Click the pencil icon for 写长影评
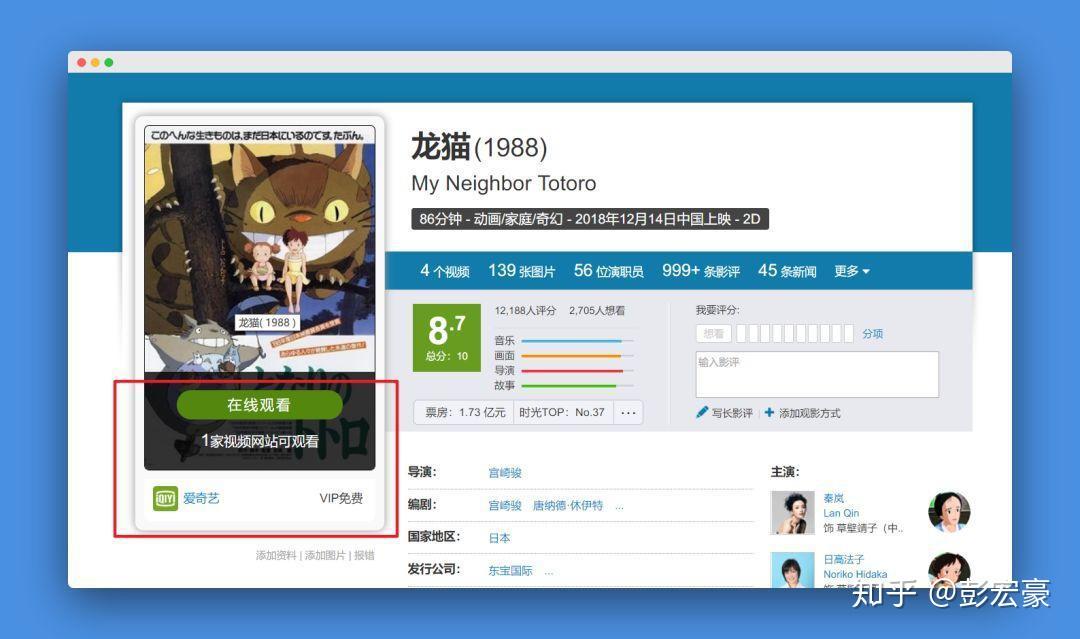1080x639 pixels. (702, 412)
